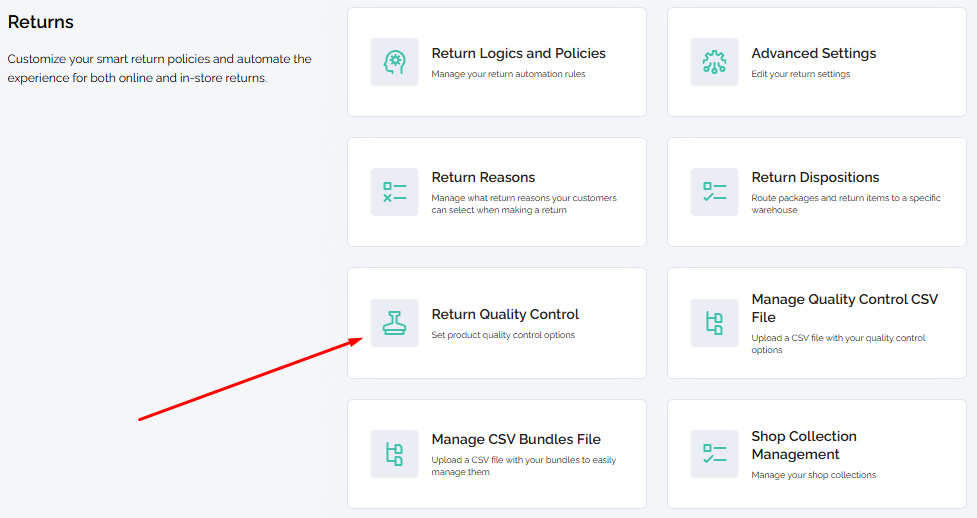Click the Shop Collection Management icon
This screenshot has width=977, height=518.
pos(714,454)
